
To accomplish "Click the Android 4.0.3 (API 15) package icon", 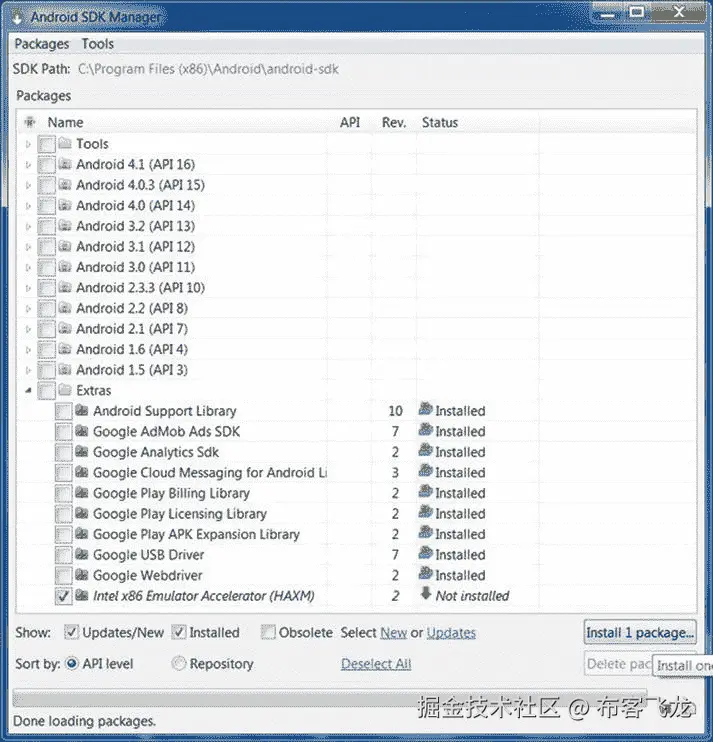I will (x=65, y=185).
